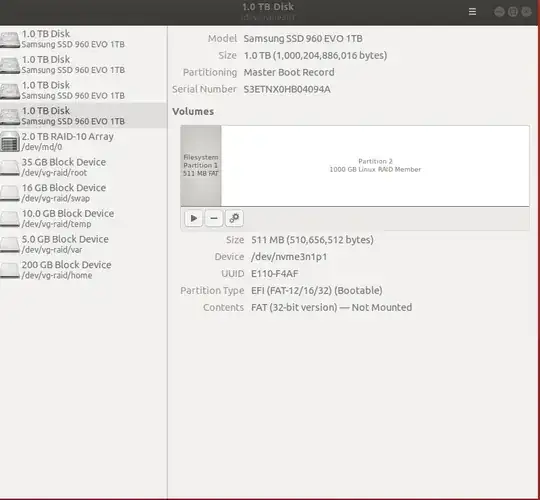Open the hamburger menu in the title bar
Viewport: 540px width, 500px height.
pos(472,12)
